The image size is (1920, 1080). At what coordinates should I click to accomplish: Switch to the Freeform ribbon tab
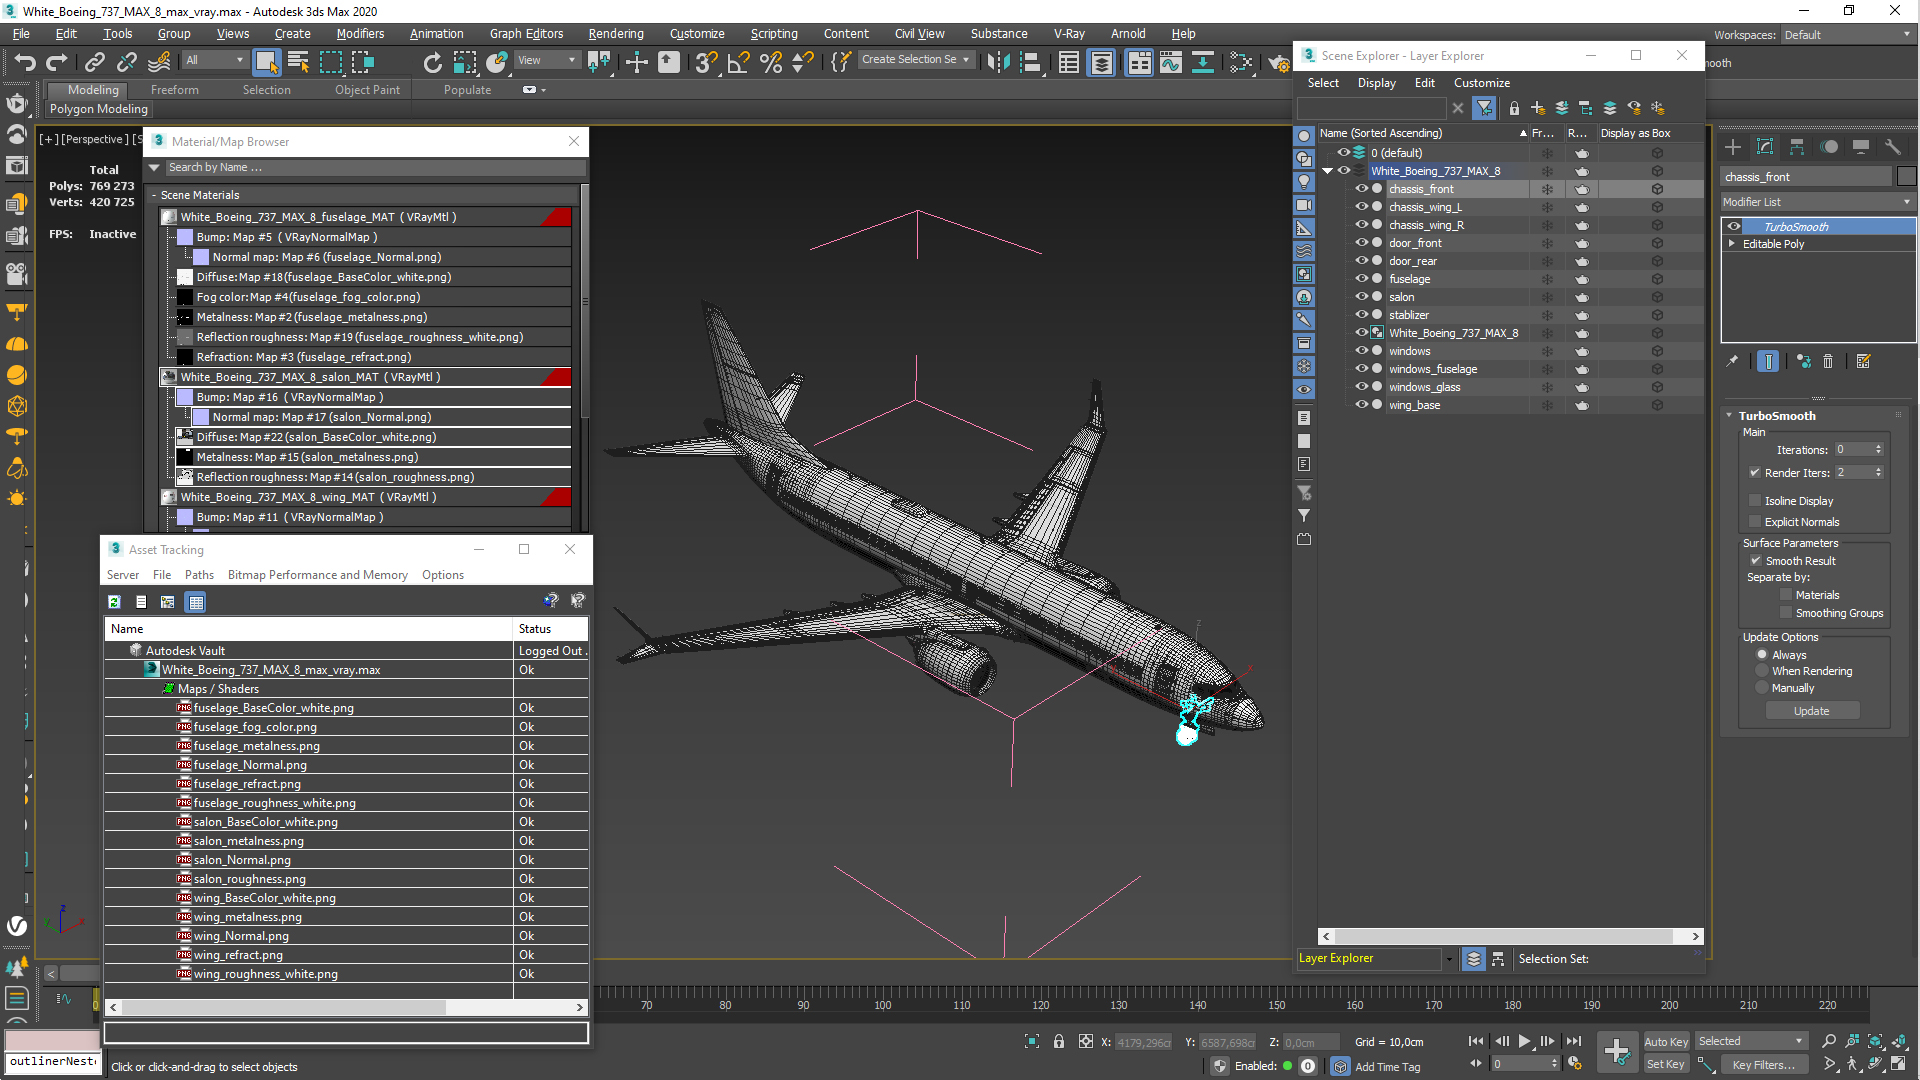coord(174,90)
